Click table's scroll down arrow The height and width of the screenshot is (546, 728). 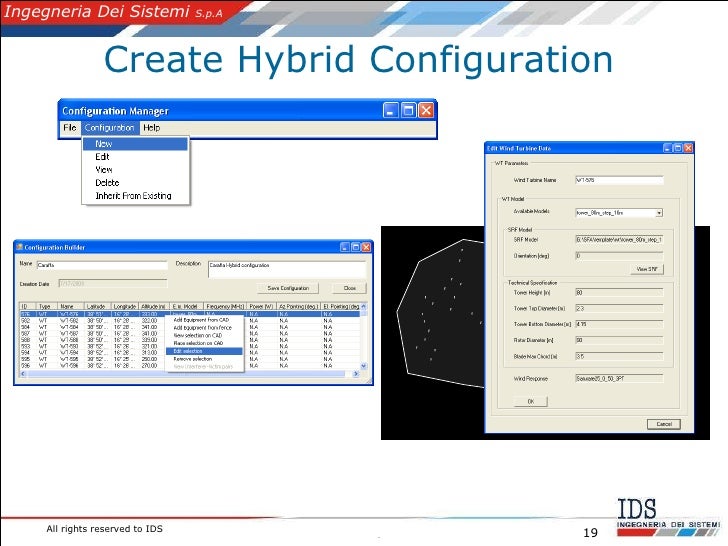[x=364, y=366]
